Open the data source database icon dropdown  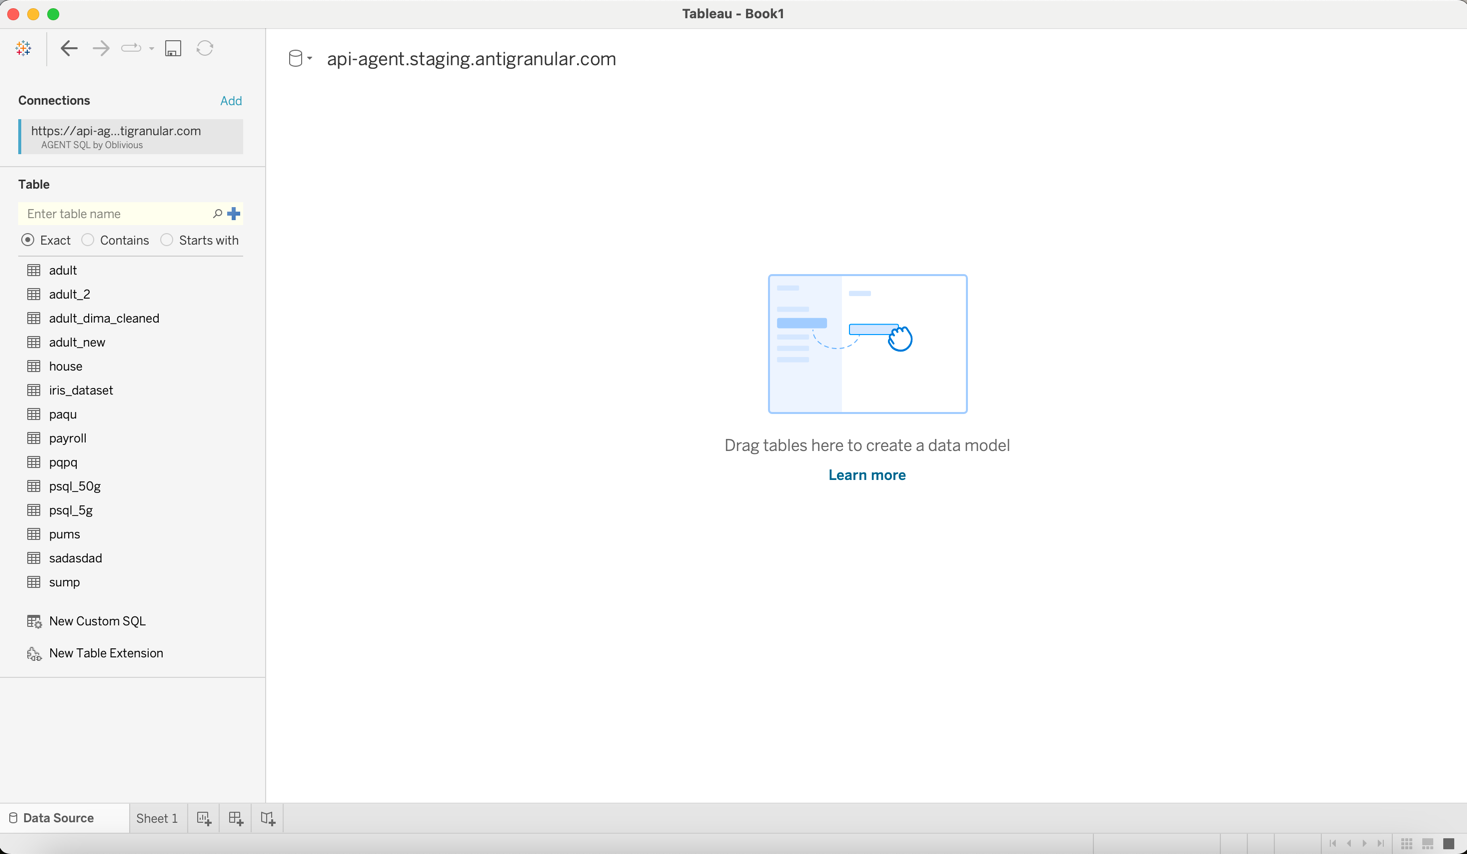point(300,59)
